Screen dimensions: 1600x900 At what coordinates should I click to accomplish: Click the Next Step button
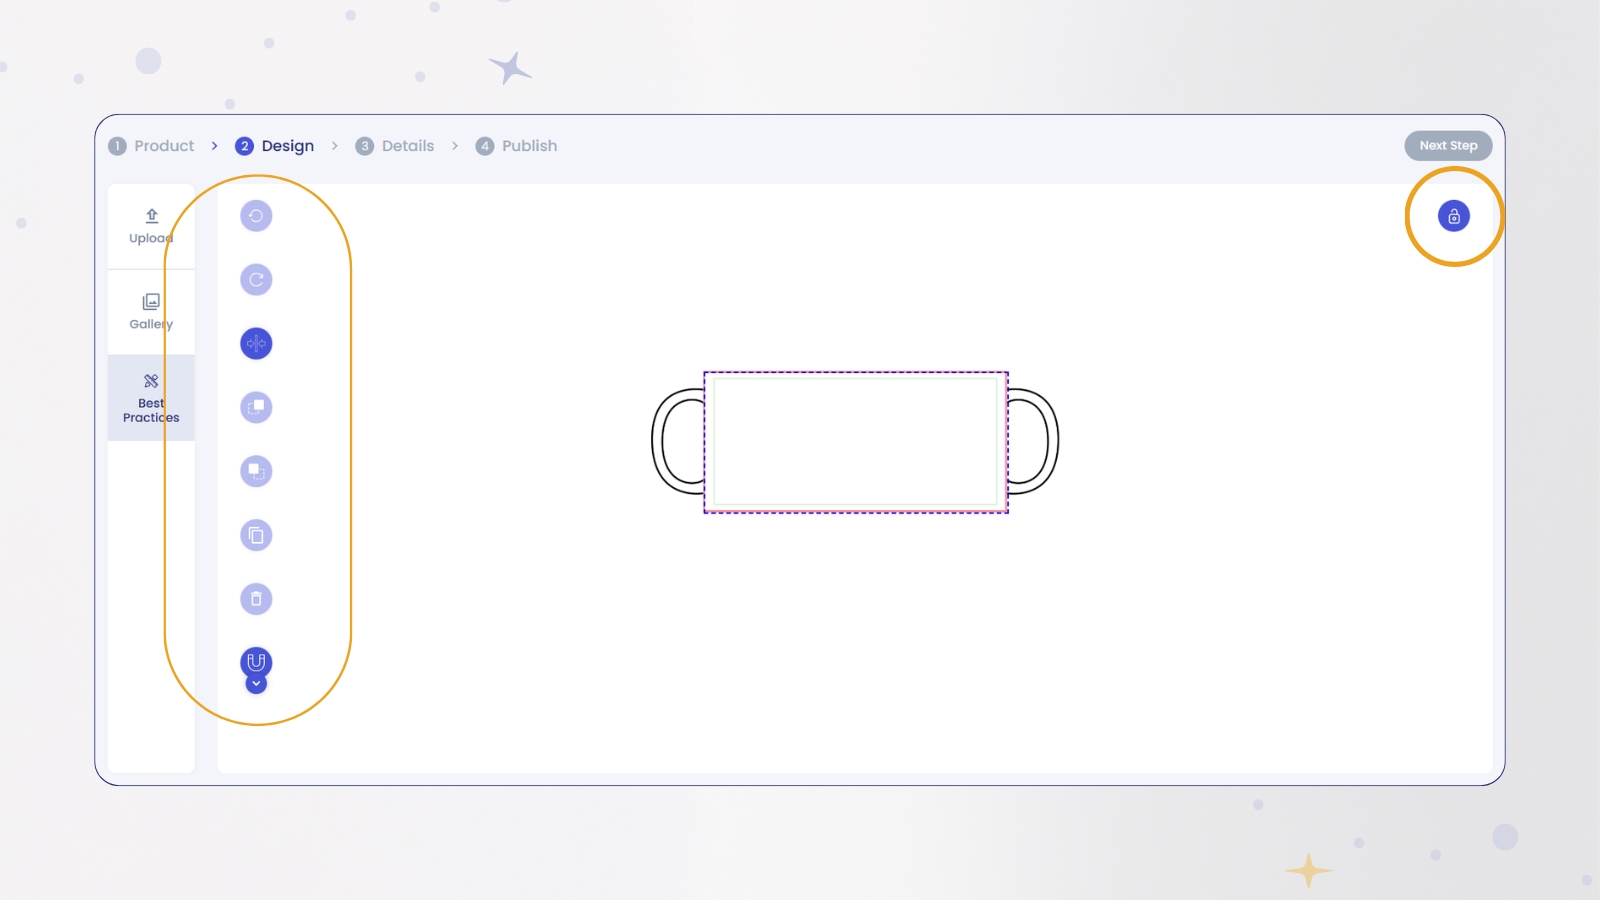pyautogui.click(x=1448, y=146)
